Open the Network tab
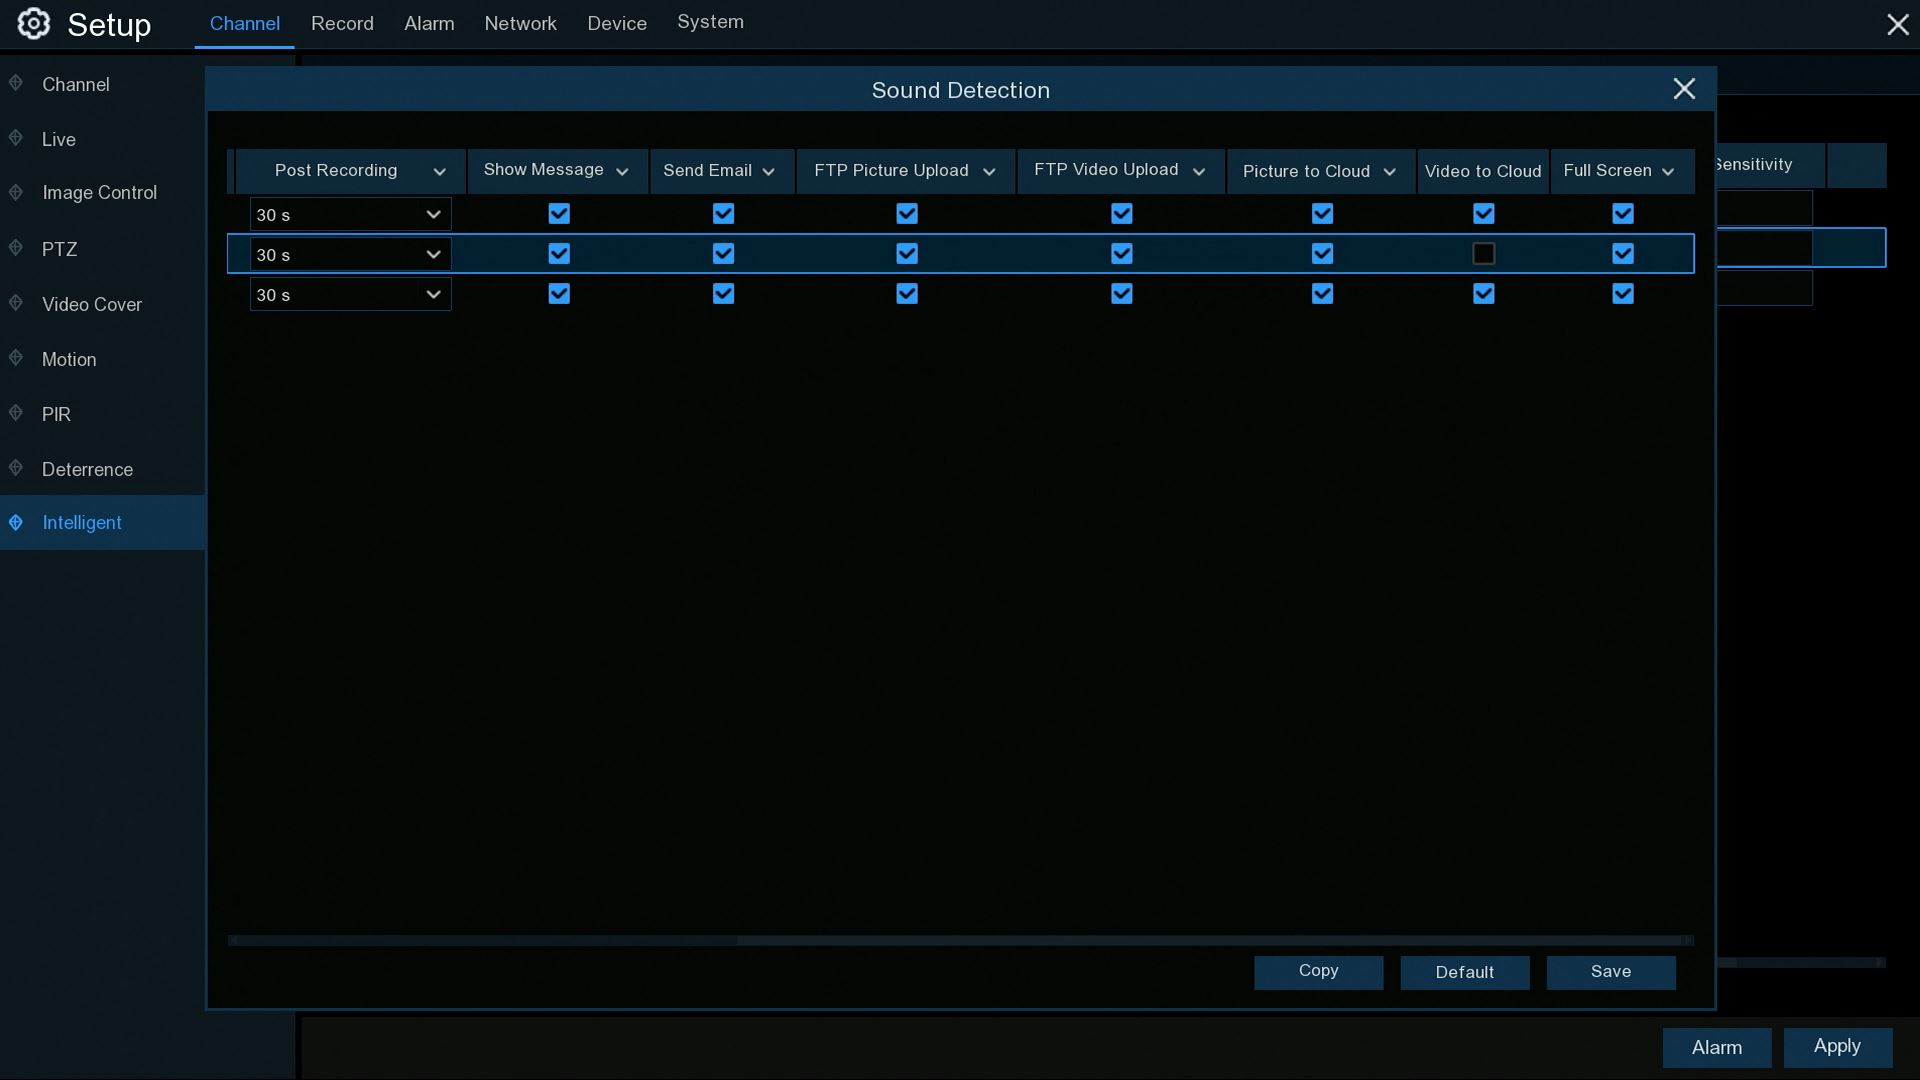Image resolution: width=1920 pixels, height=1080 pixels. (520, 23)
